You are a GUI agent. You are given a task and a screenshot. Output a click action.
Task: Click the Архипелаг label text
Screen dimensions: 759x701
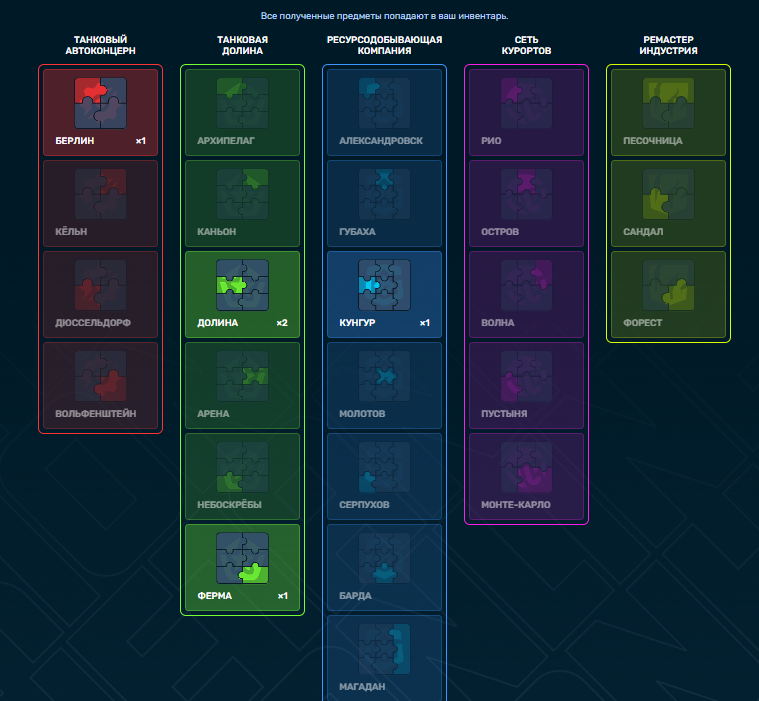point(226,141)
